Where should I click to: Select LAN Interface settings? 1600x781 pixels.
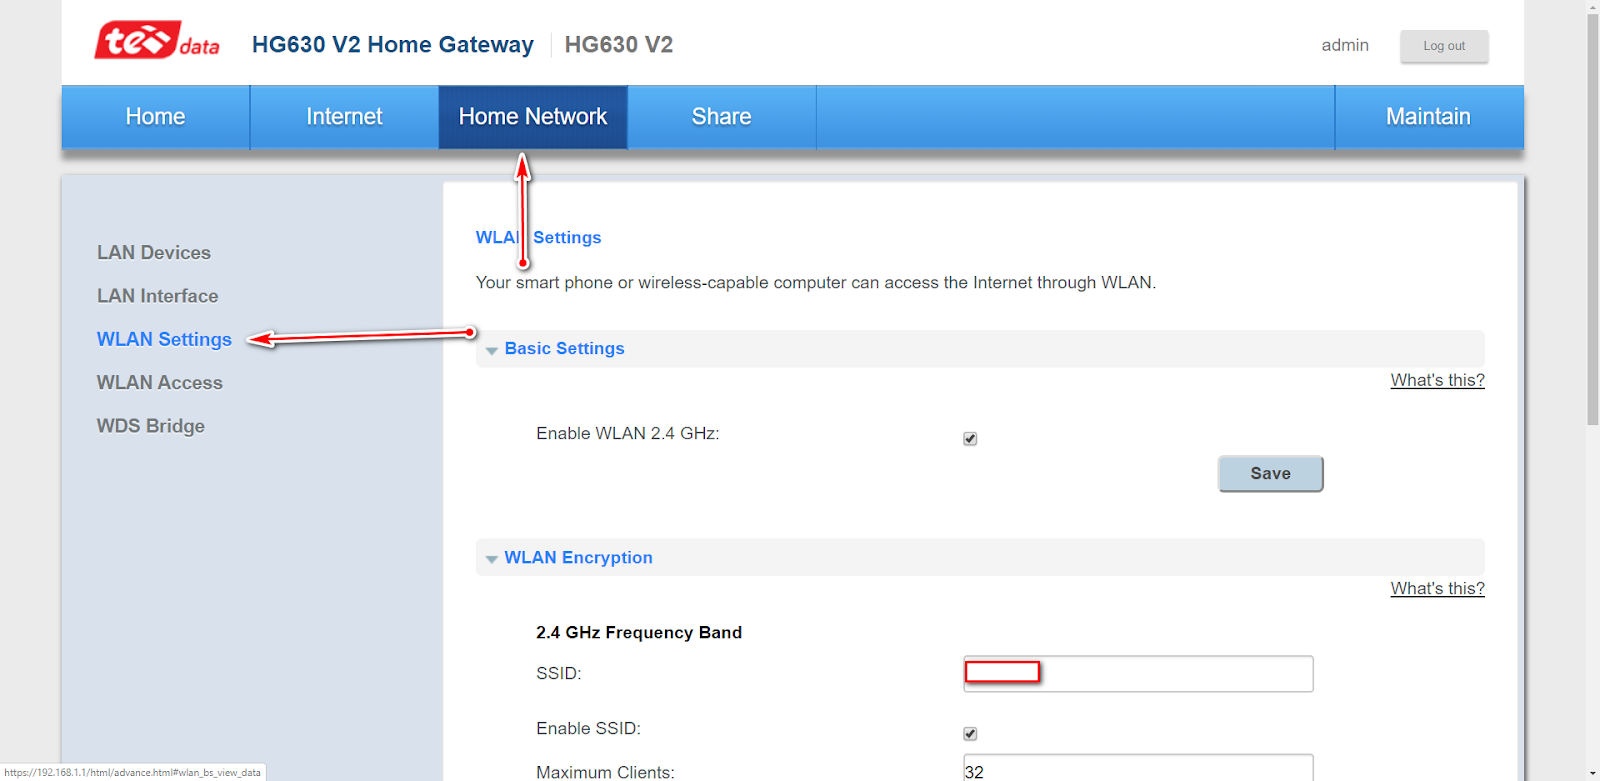pos(157,295)
